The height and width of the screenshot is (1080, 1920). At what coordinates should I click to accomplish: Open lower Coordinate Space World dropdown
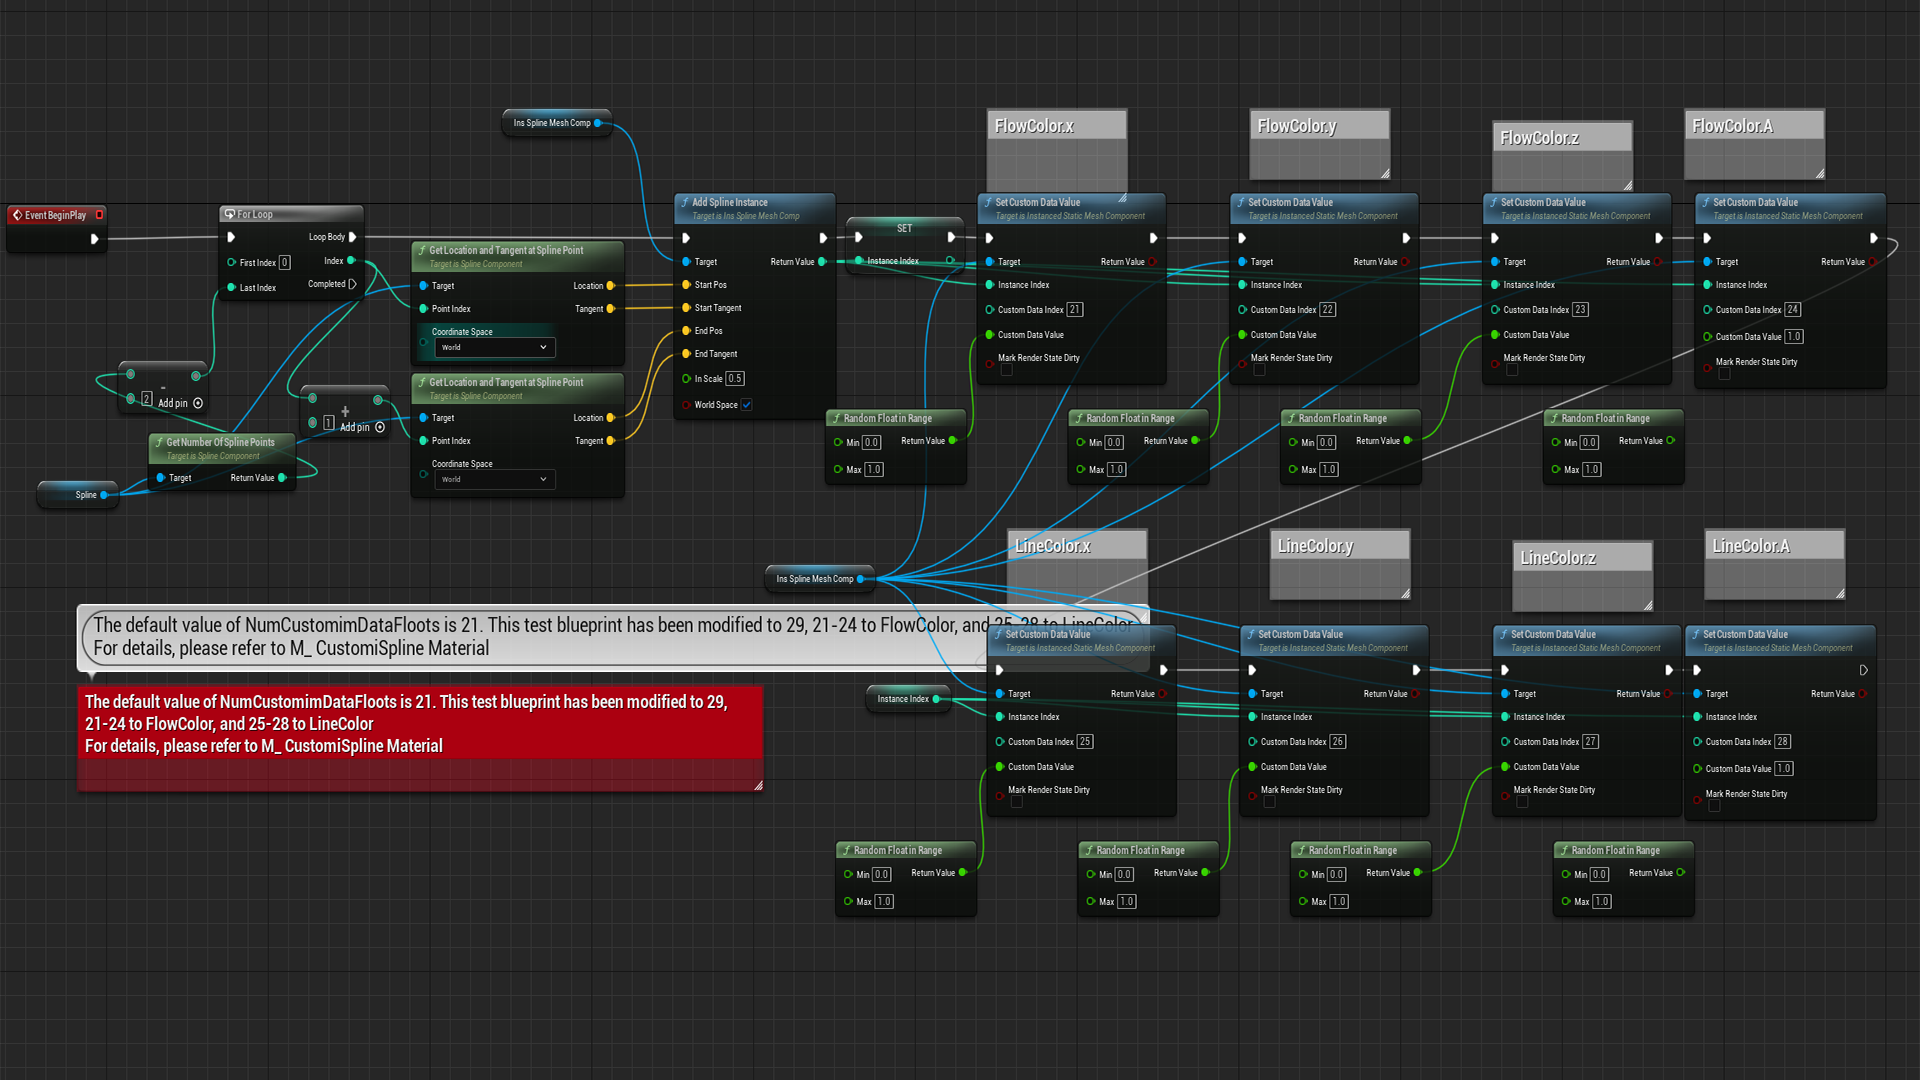coord(494,479)
